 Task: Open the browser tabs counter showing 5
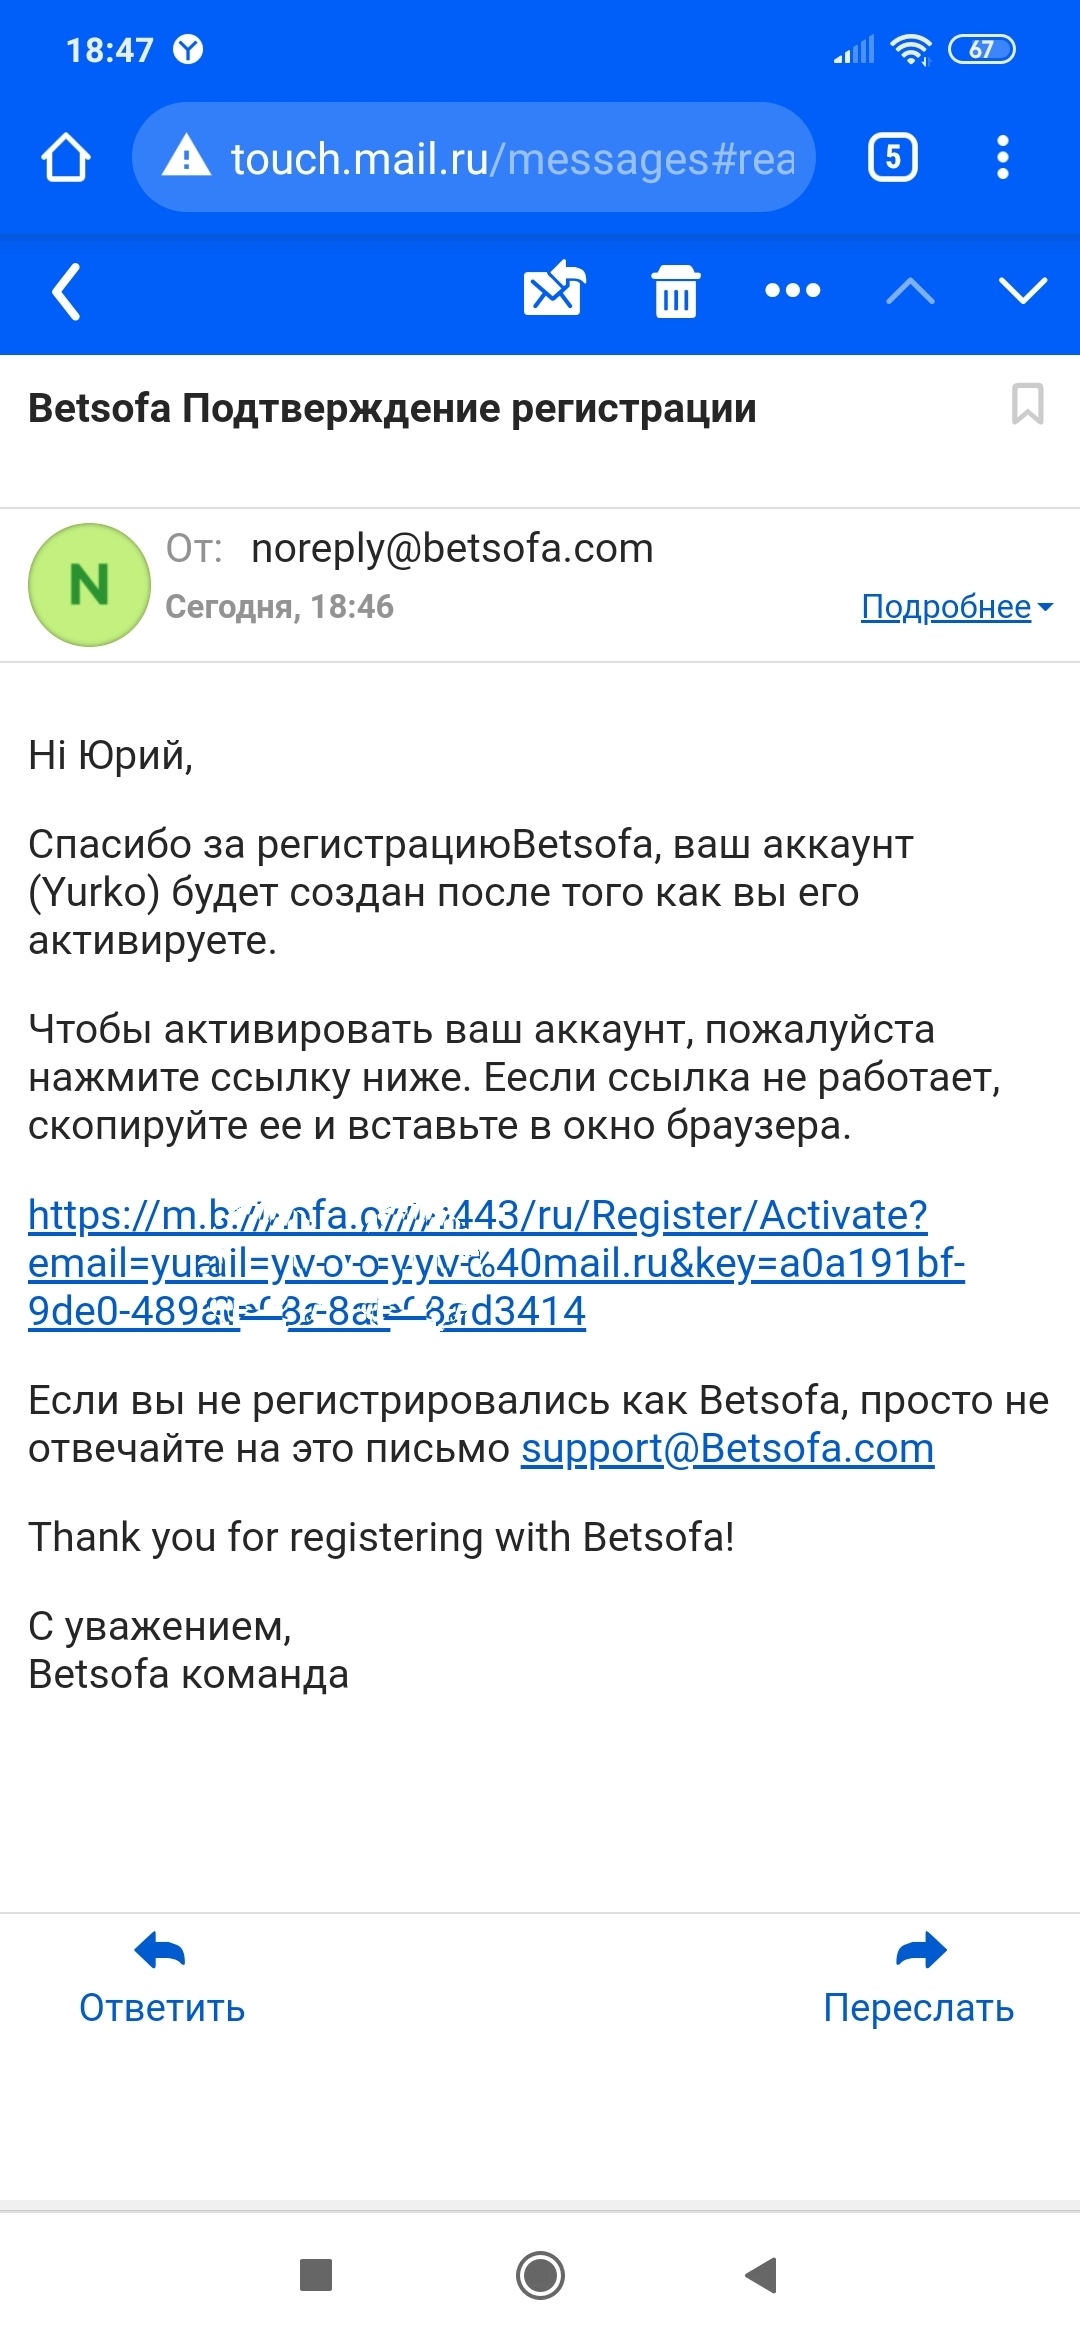point(892,158)
